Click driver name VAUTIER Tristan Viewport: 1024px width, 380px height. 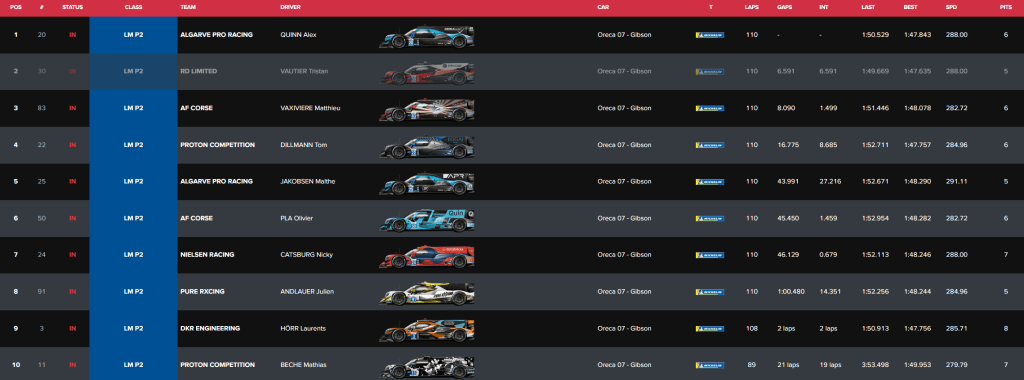tap(304, 71)
